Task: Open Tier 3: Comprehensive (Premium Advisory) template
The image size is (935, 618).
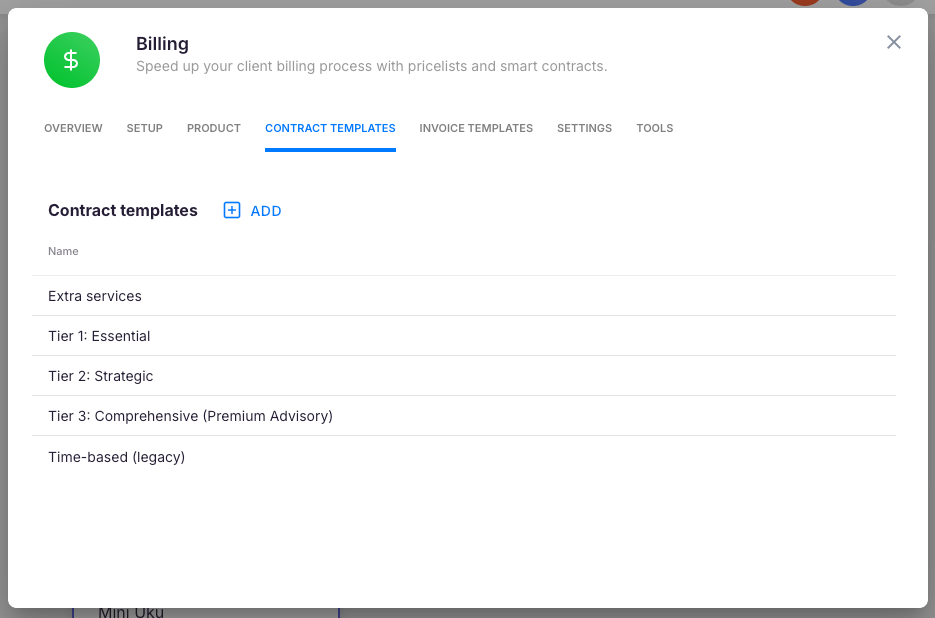Action: tap(190, 416)
